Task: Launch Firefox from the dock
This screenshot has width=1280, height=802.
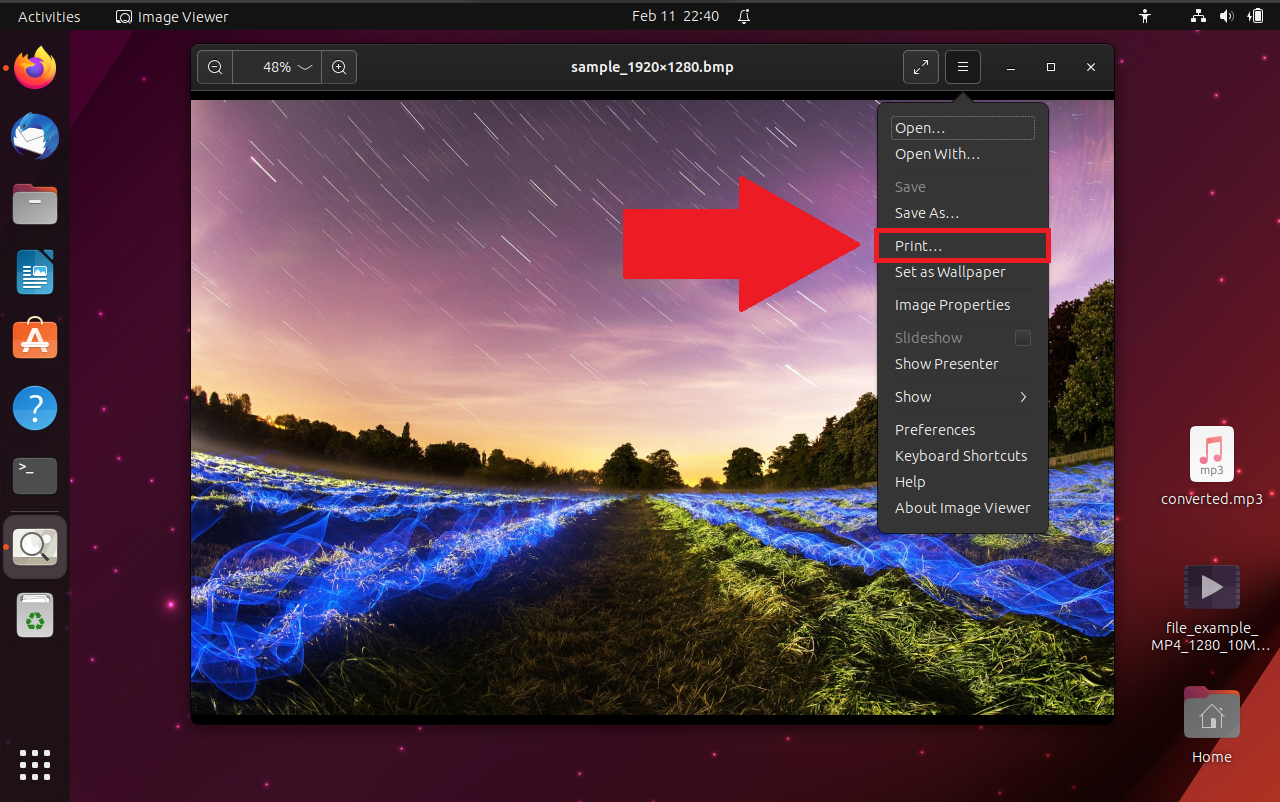Action: 34,67
